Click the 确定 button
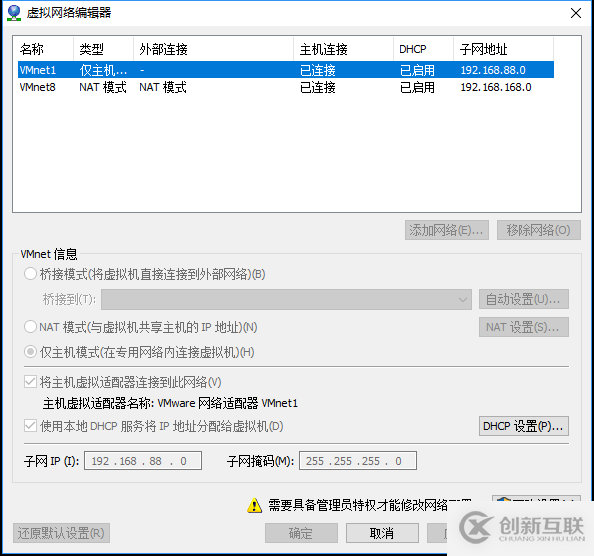594x556 pixels. tap(301, 533)
